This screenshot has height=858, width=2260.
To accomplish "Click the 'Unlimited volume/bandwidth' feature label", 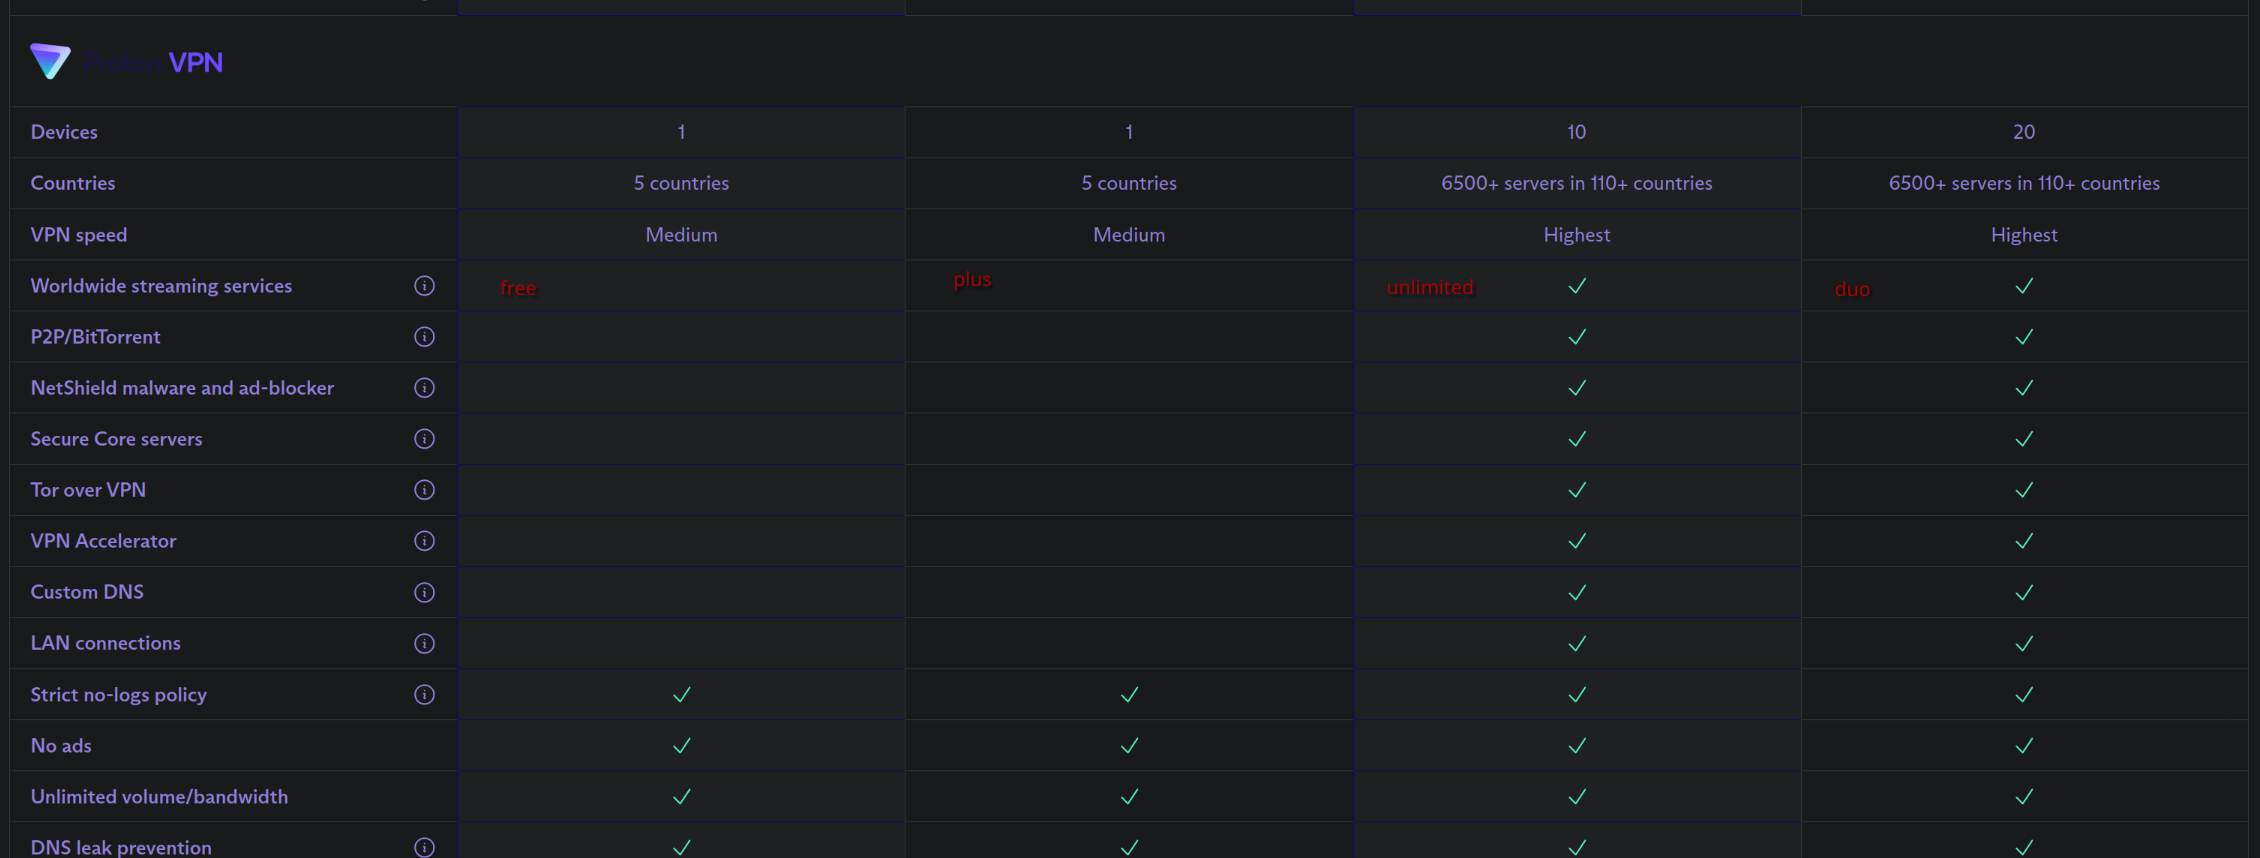I will [159, 797].
